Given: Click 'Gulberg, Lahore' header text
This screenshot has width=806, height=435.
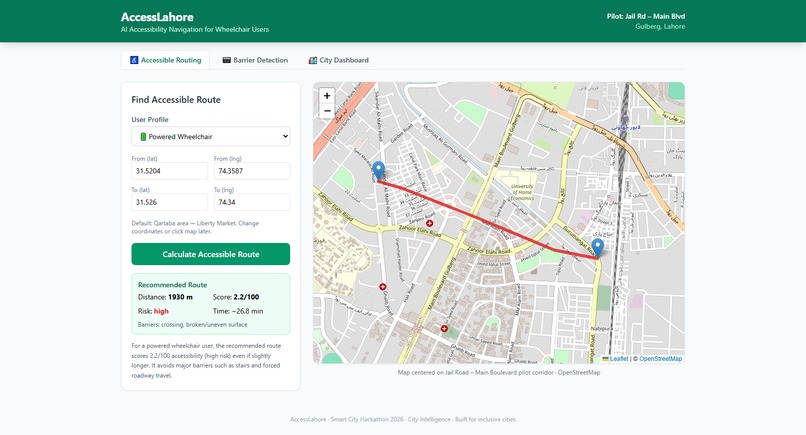Looking at the screenshot, I should (x=660, y=27).
